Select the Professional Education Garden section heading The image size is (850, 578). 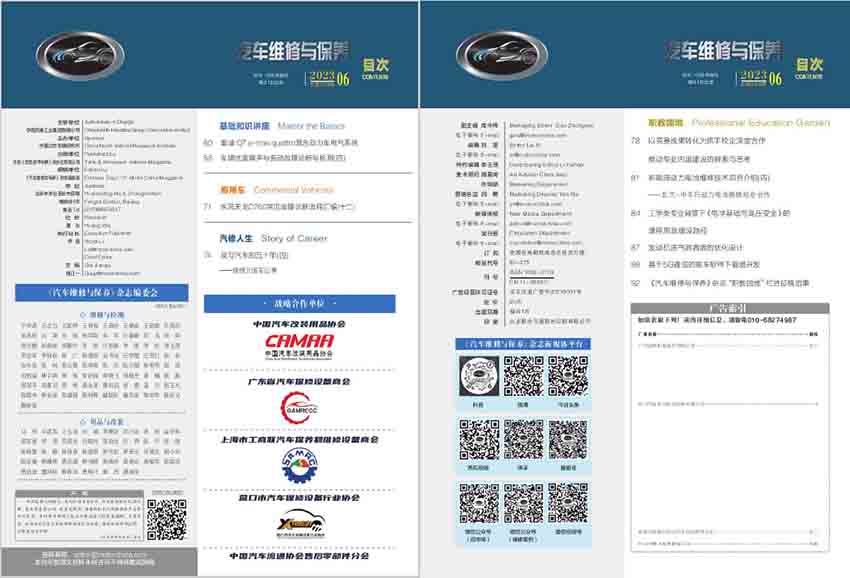730,122
